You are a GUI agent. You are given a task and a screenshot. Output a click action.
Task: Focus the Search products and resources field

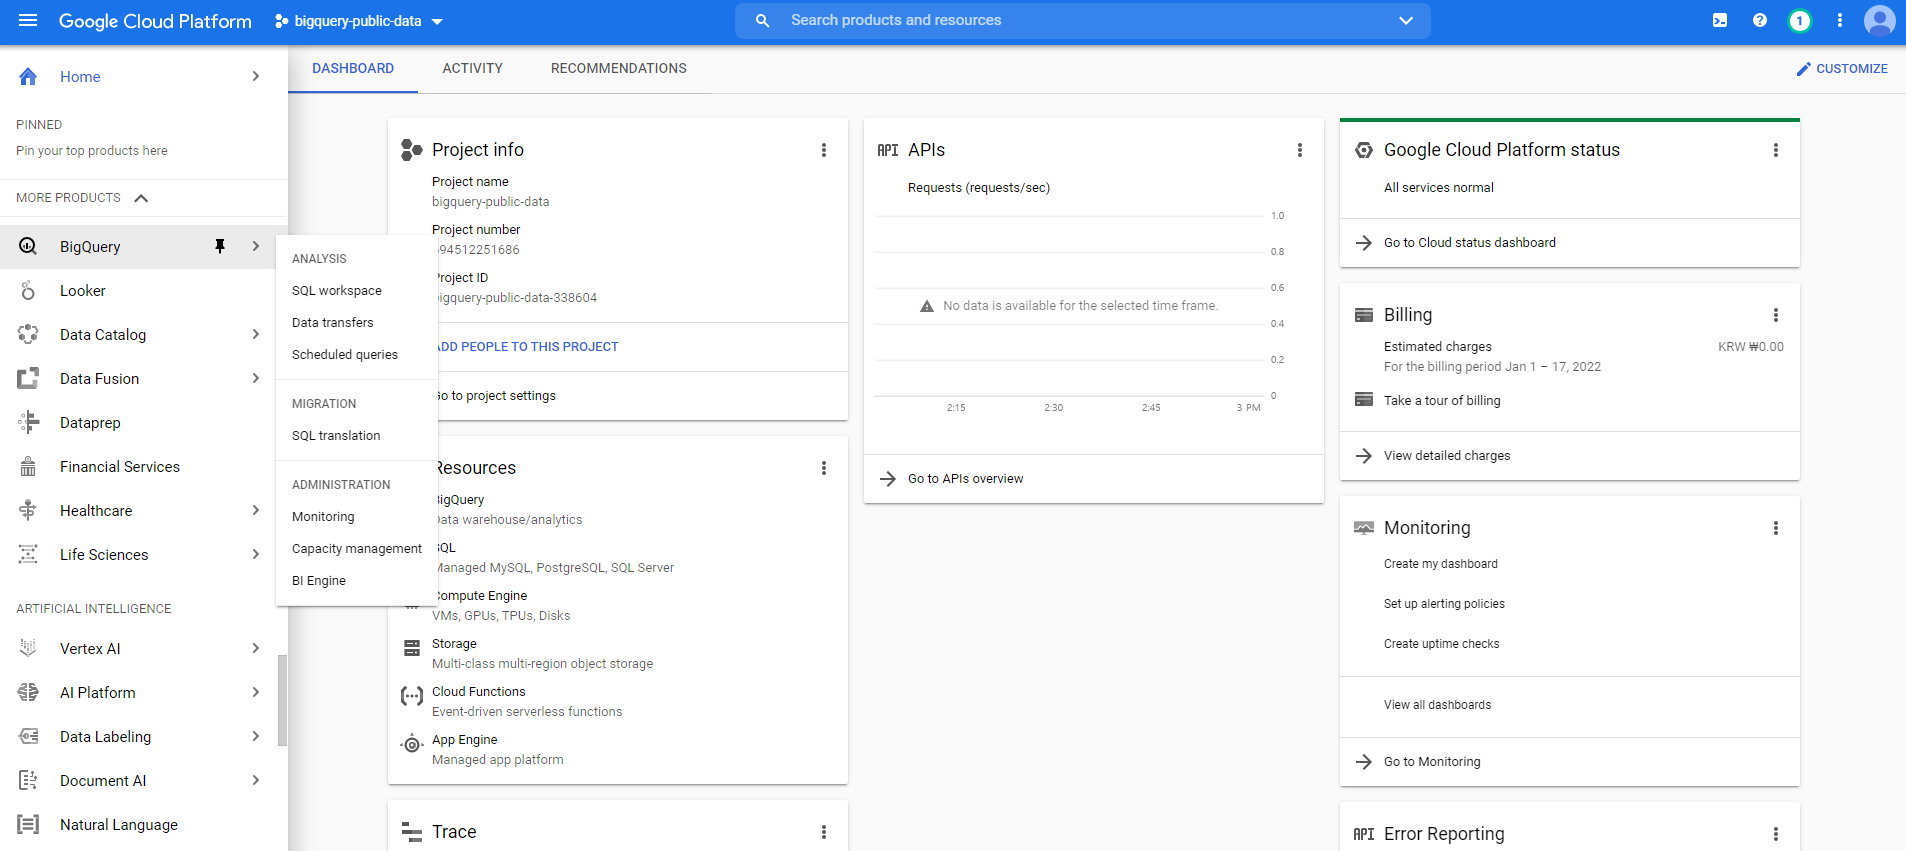tap(1083, 20)
